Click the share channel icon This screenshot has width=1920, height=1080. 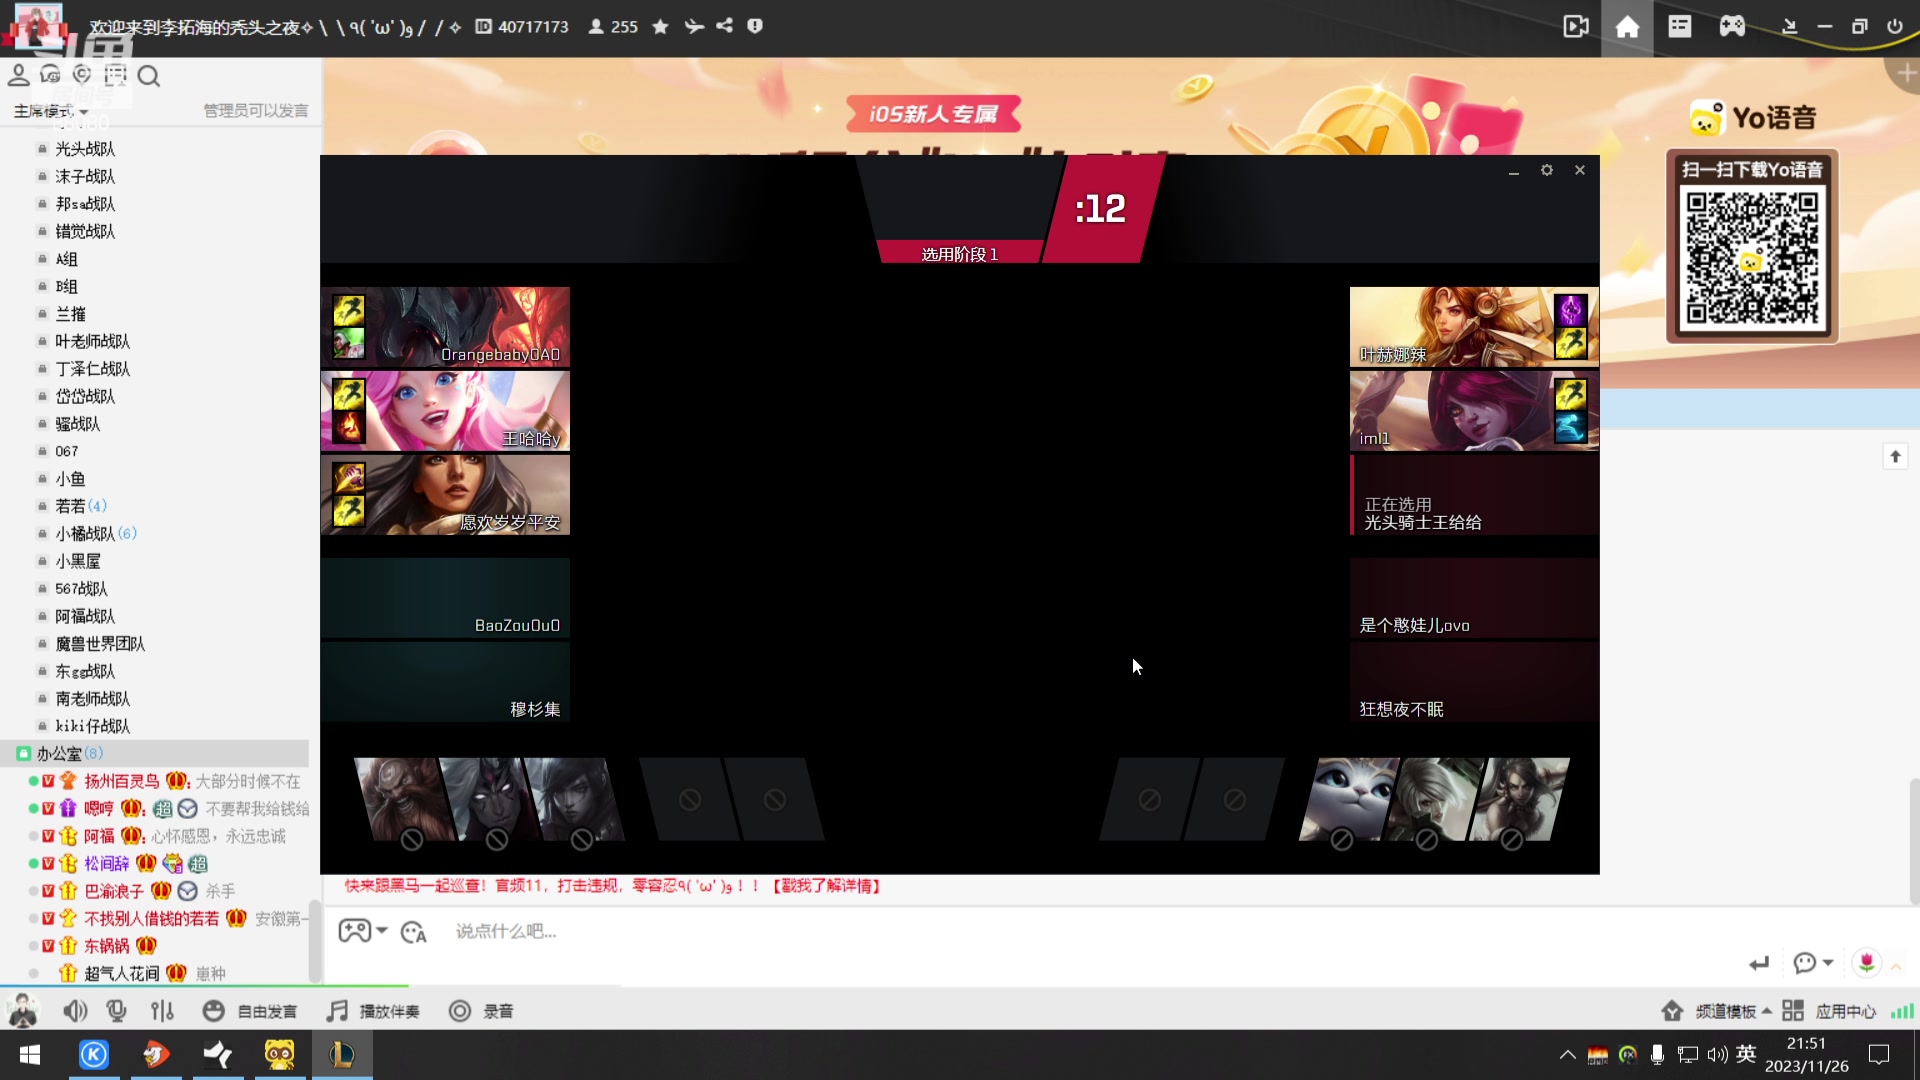point(724,26)
